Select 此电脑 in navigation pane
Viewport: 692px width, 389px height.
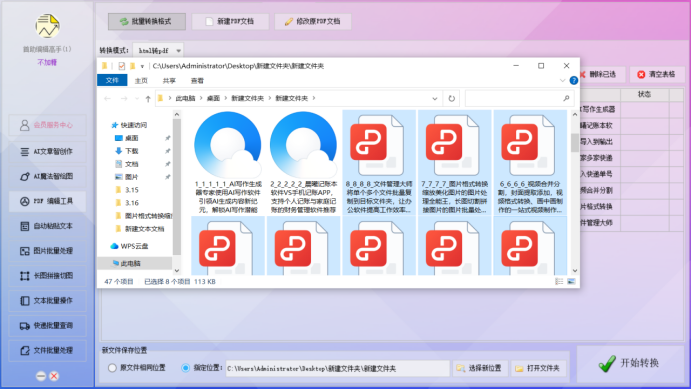[130, 264]
